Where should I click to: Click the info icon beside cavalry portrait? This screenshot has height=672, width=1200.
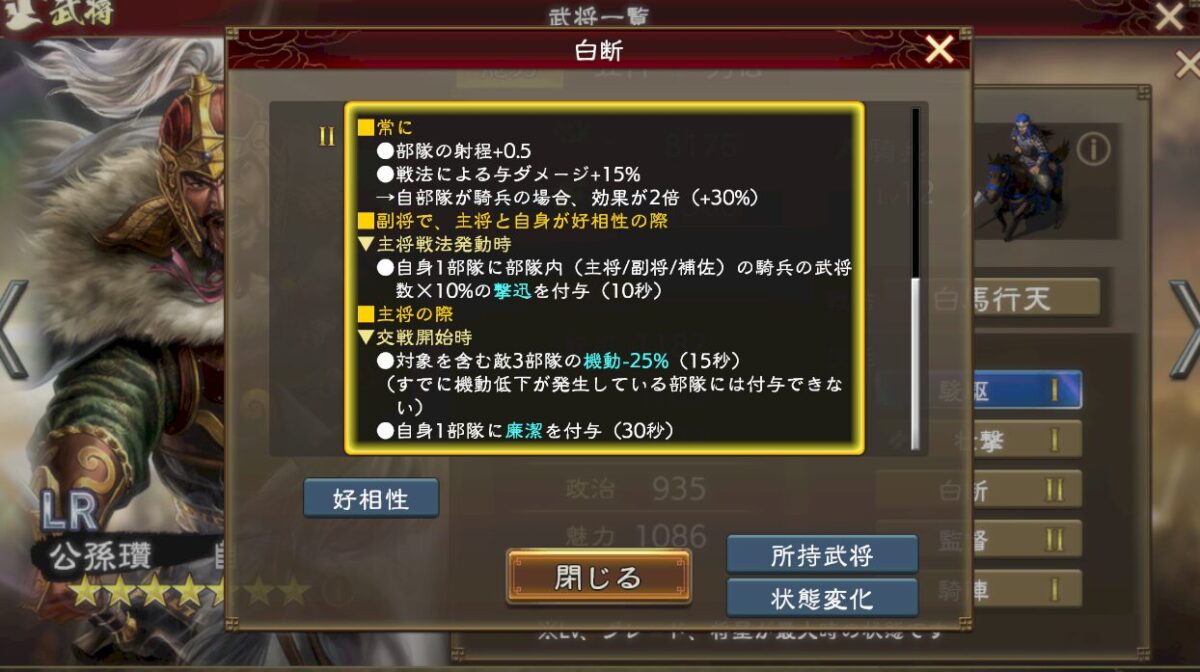[1093, 150]
